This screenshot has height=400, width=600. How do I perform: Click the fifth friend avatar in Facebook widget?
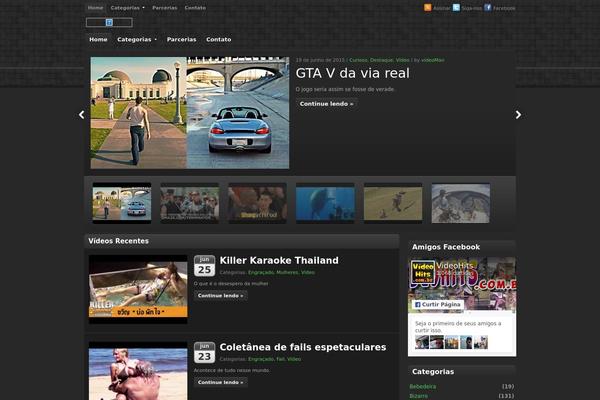481,342
